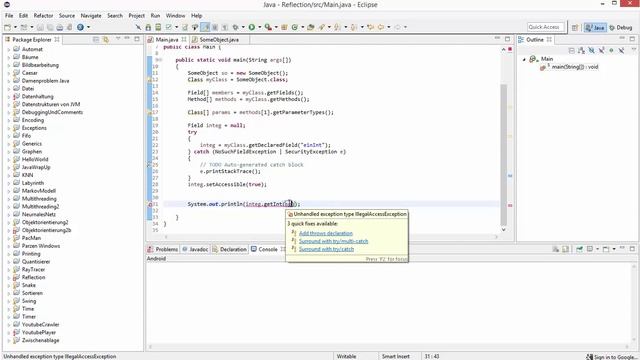The image size is (640, 360).
Task: Click the Pin Console icon
Action: (580, 249)
